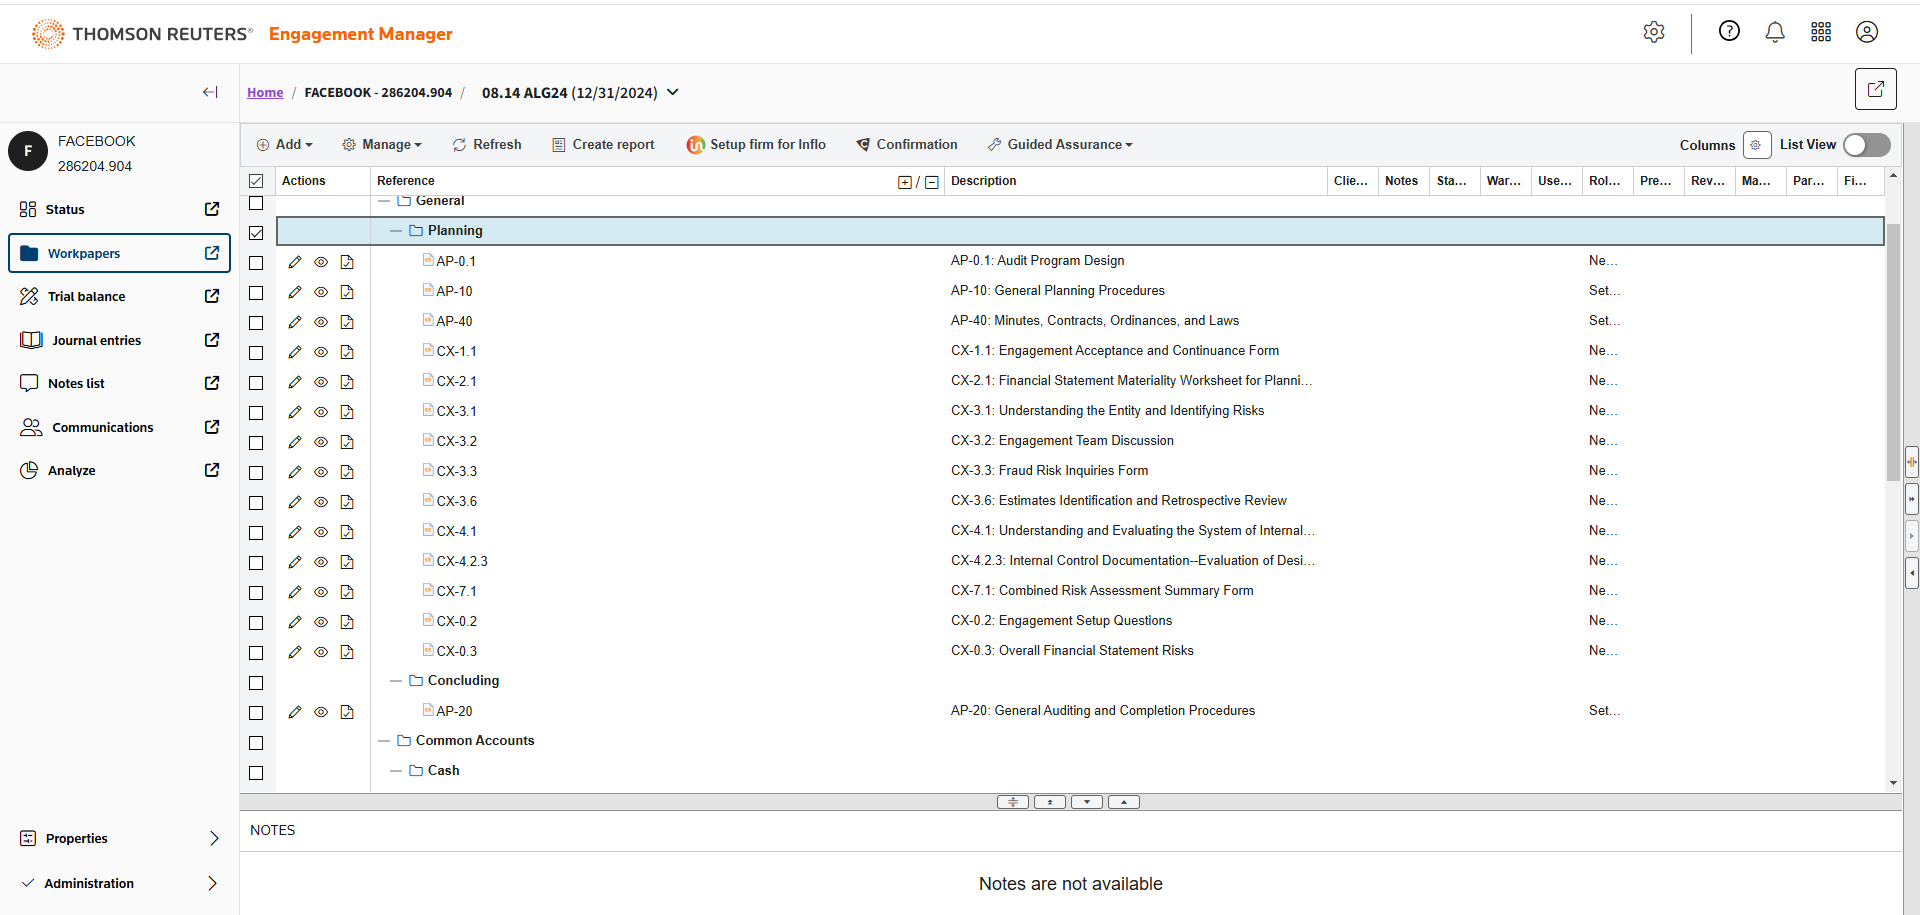Open Journal entries in sidebar
The height and width of the screenshot is (915, 1920).
coord(96,341)
